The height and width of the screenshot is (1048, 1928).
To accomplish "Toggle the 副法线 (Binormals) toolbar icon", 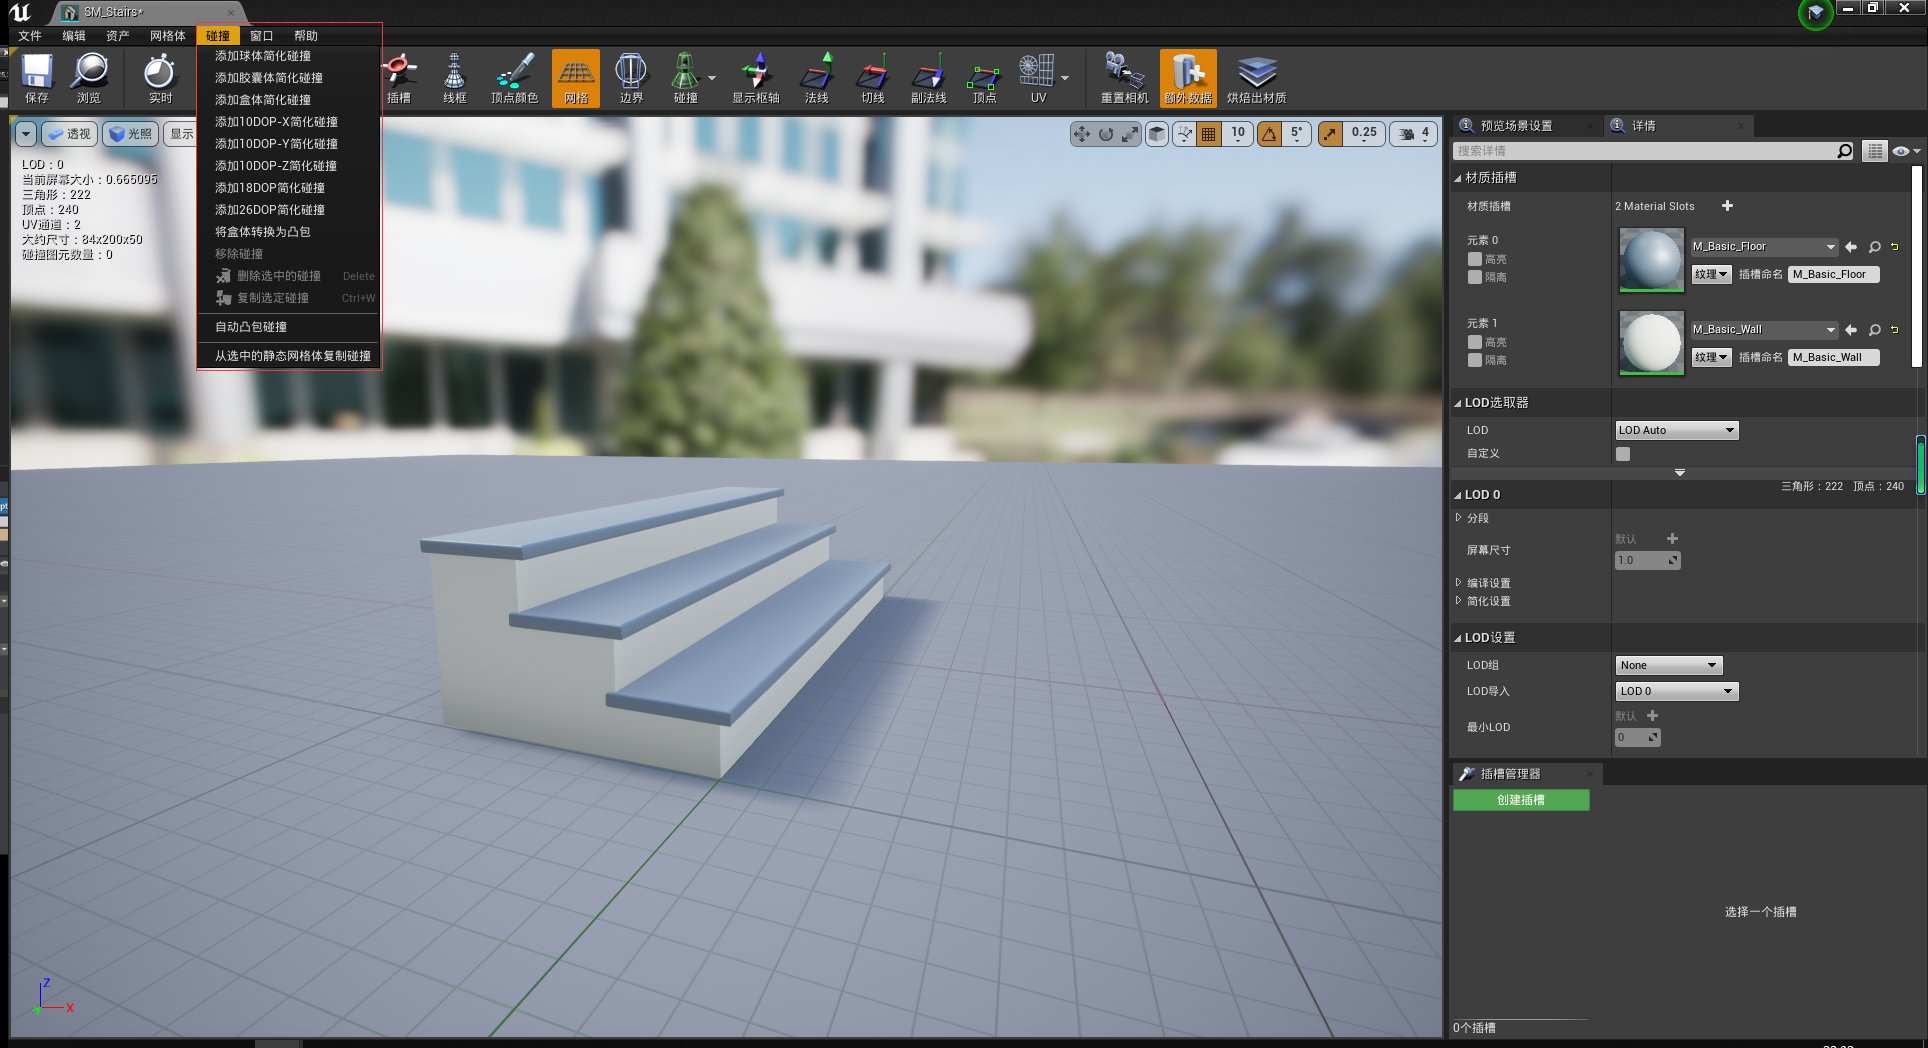I will (x=929, y=78).
